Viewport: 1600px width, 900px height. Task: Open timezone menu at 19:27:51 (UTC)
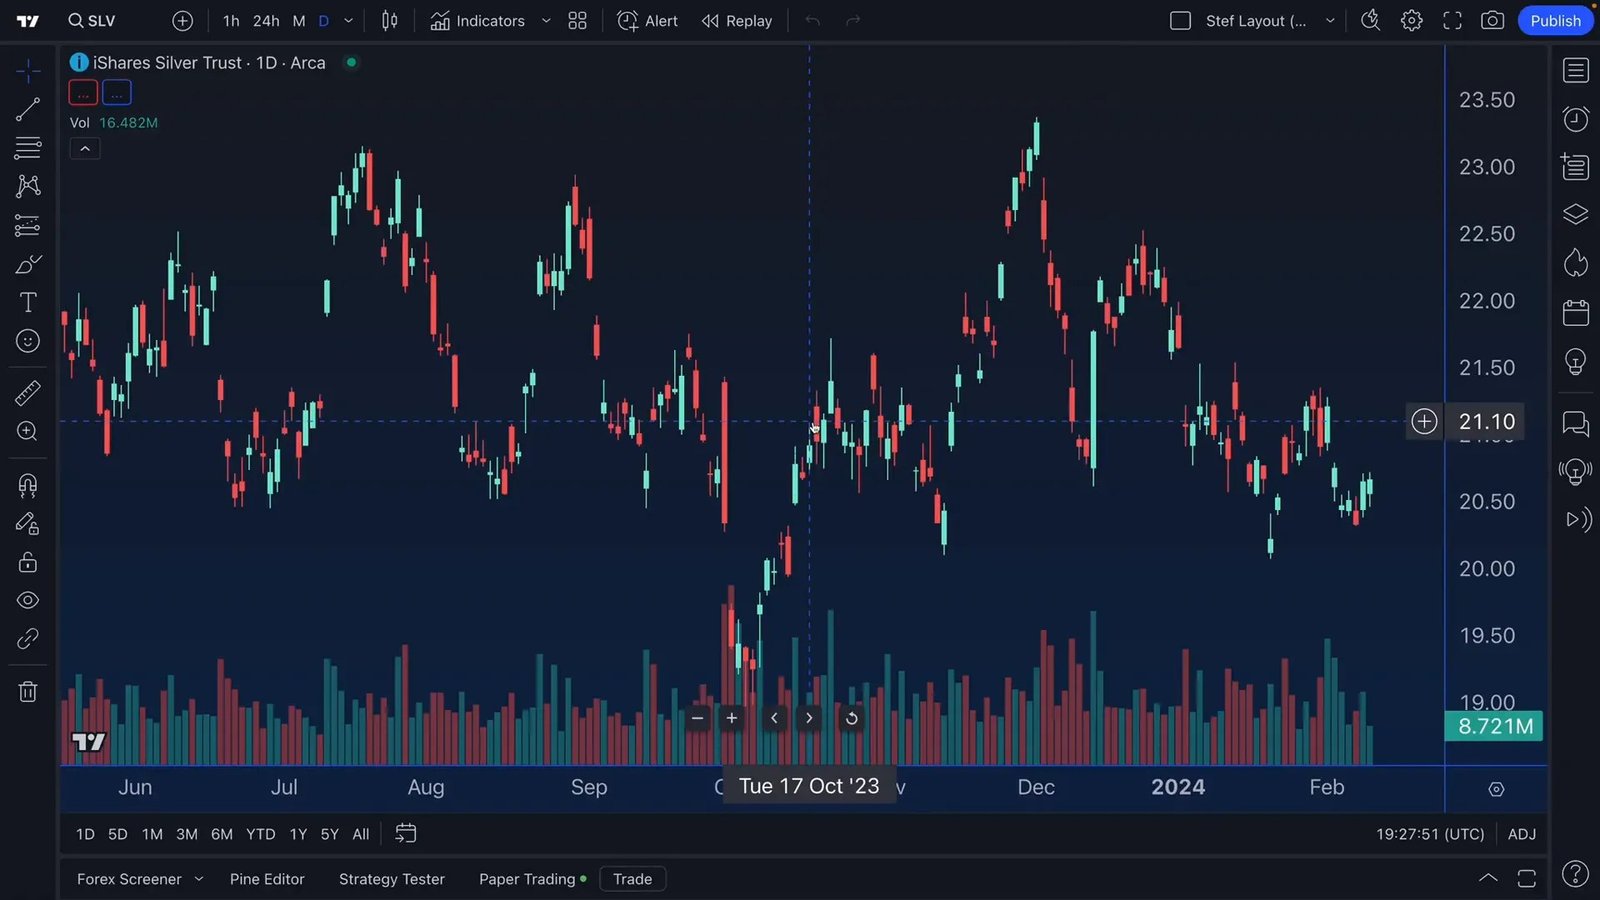pos(1430,834)
